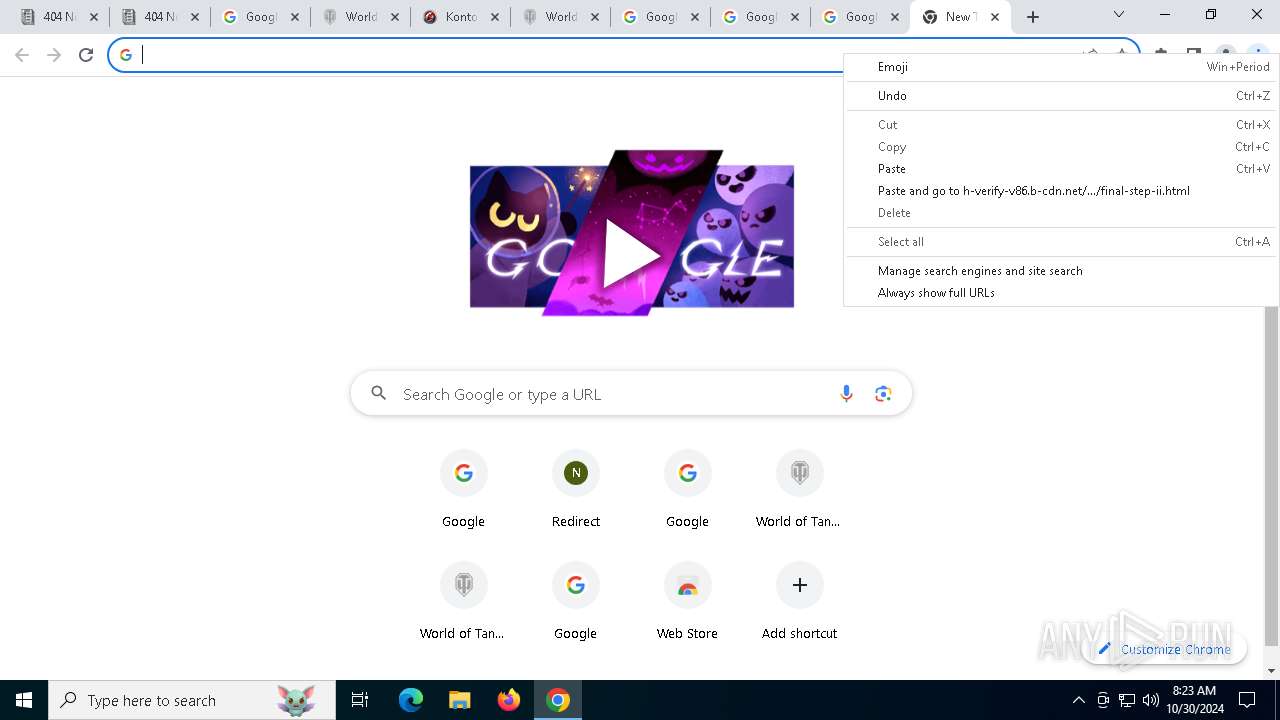The image size is (1280, 720).
Task: Click the forward navigation arrow
Action: [54, 55]
